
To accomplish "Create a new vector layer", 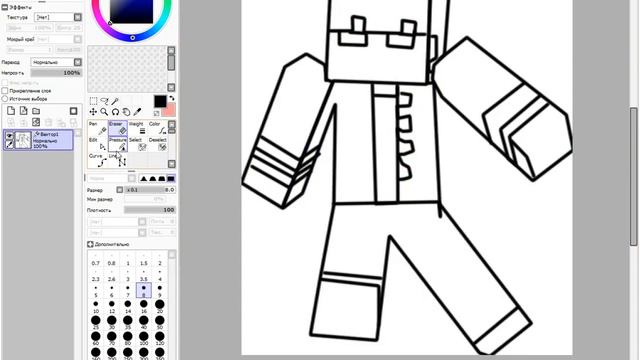I will (x=24, y=111).
